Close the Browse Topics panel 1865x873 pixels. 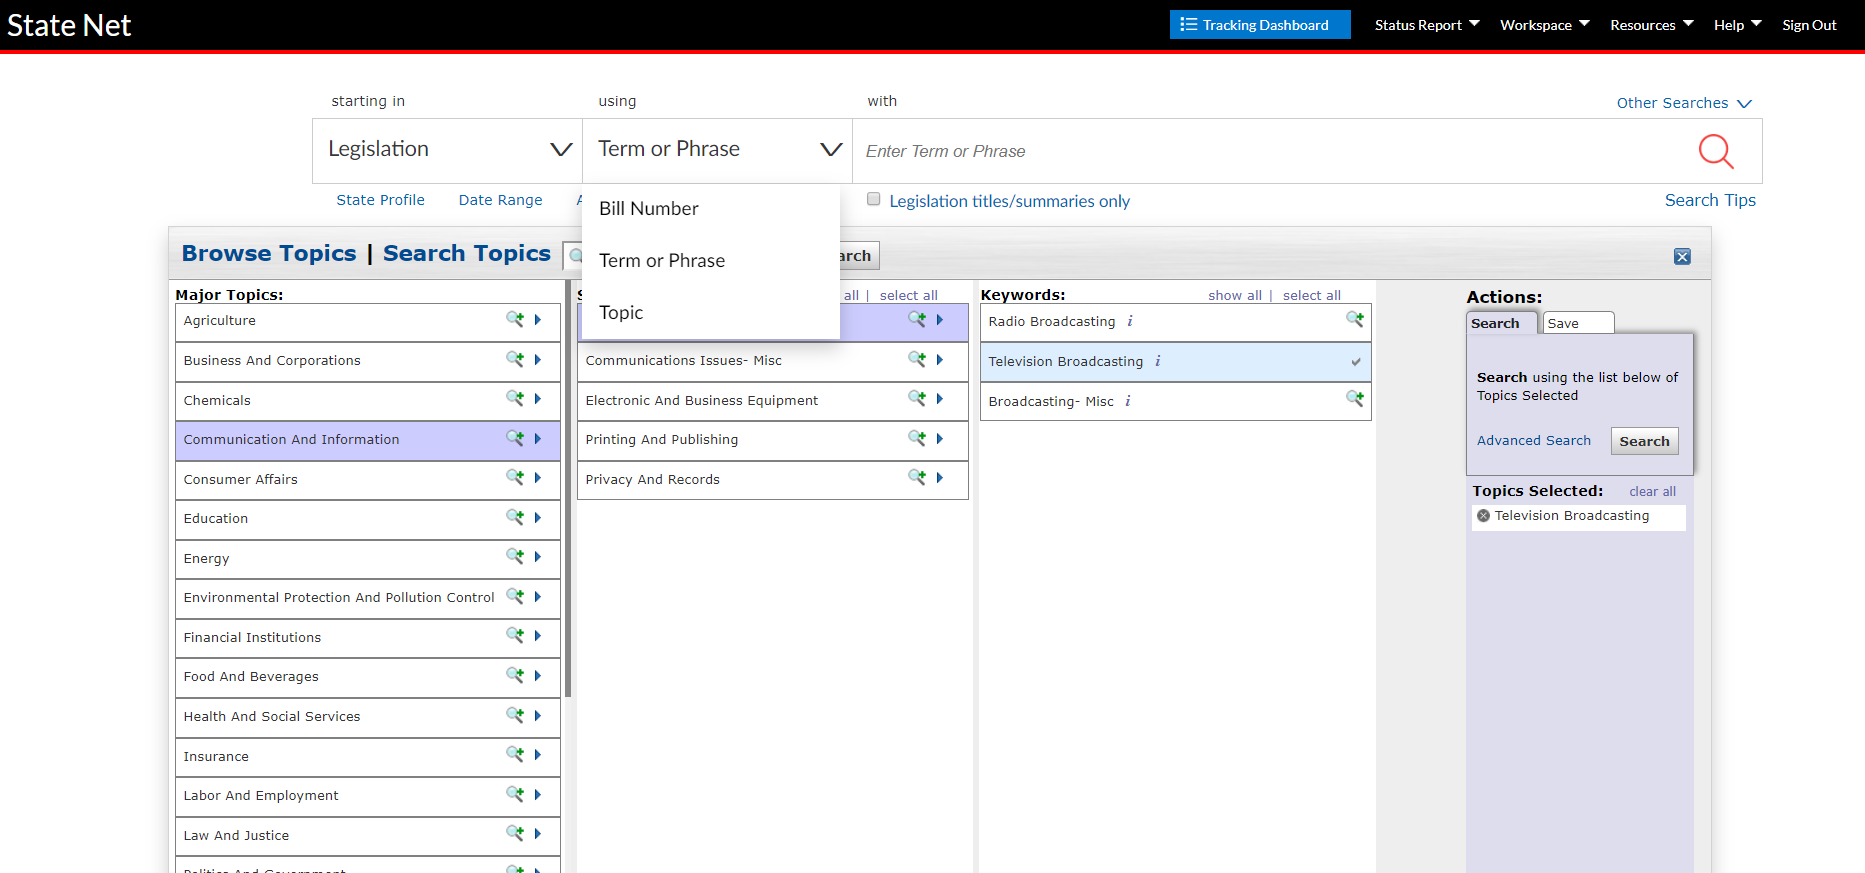point(1682,257)
